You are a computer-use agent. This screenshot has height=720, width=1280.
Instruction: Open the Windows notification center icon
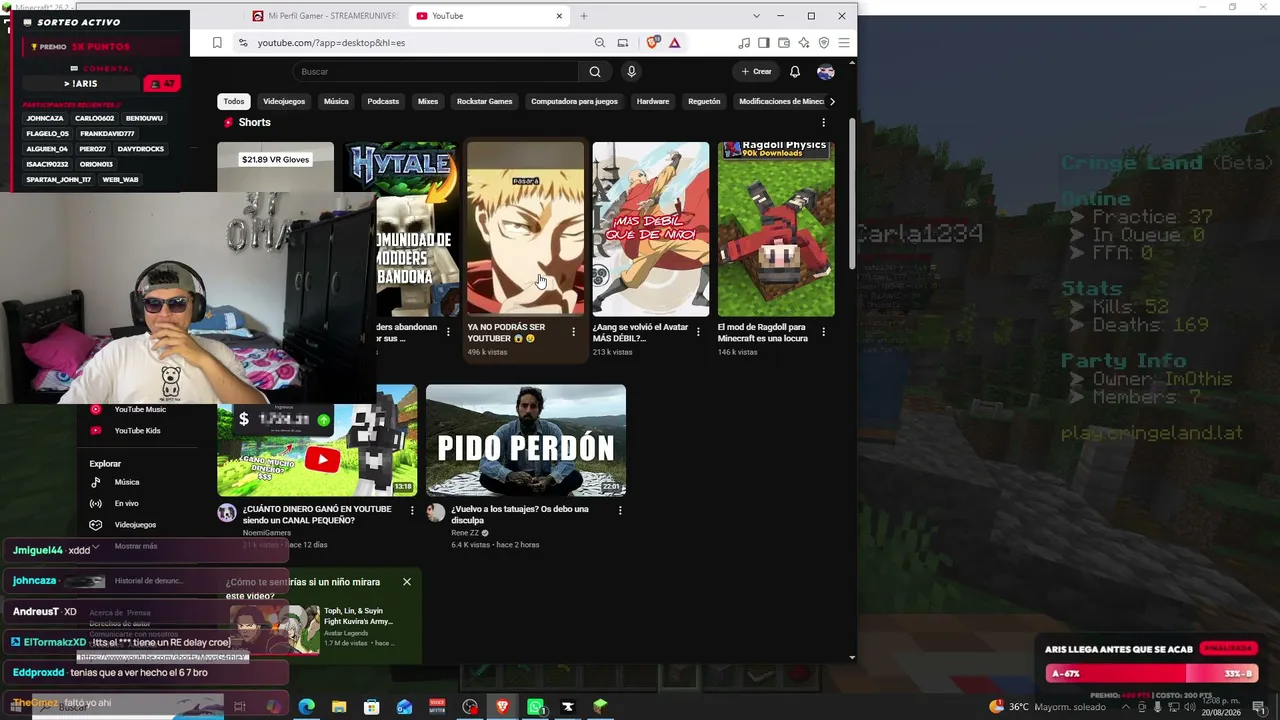pyautogui.click(x=1261, y=707)
